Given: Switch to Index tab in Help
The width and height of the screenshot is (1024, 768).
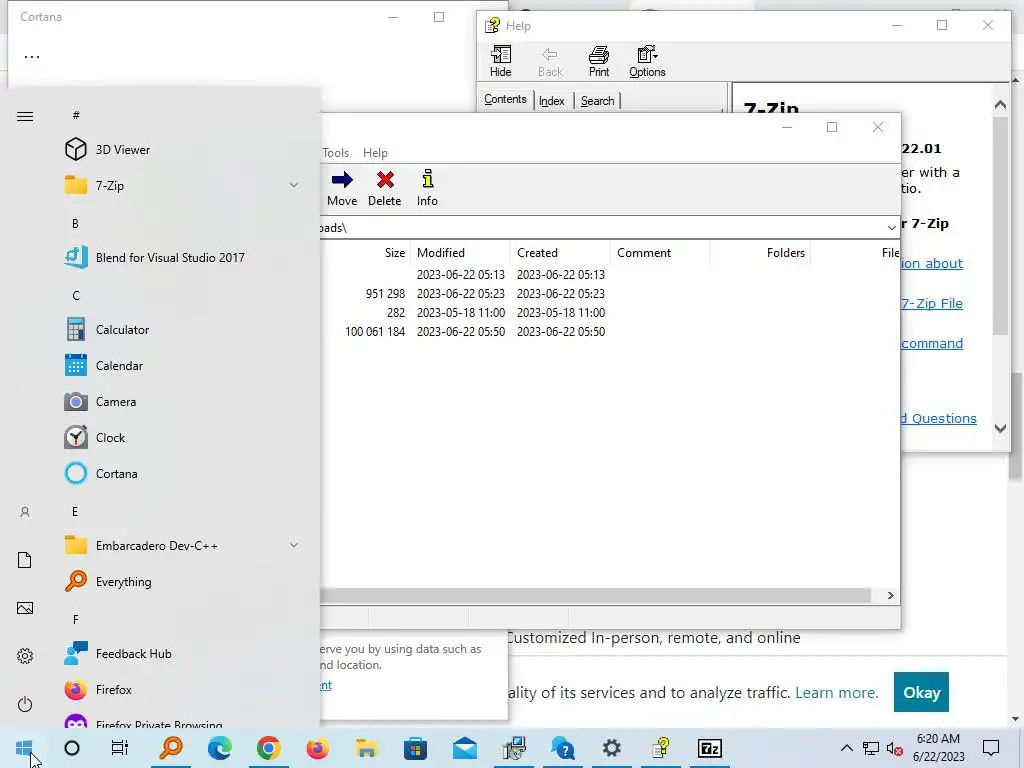Looking at the screenshot, I should point(552,101).
